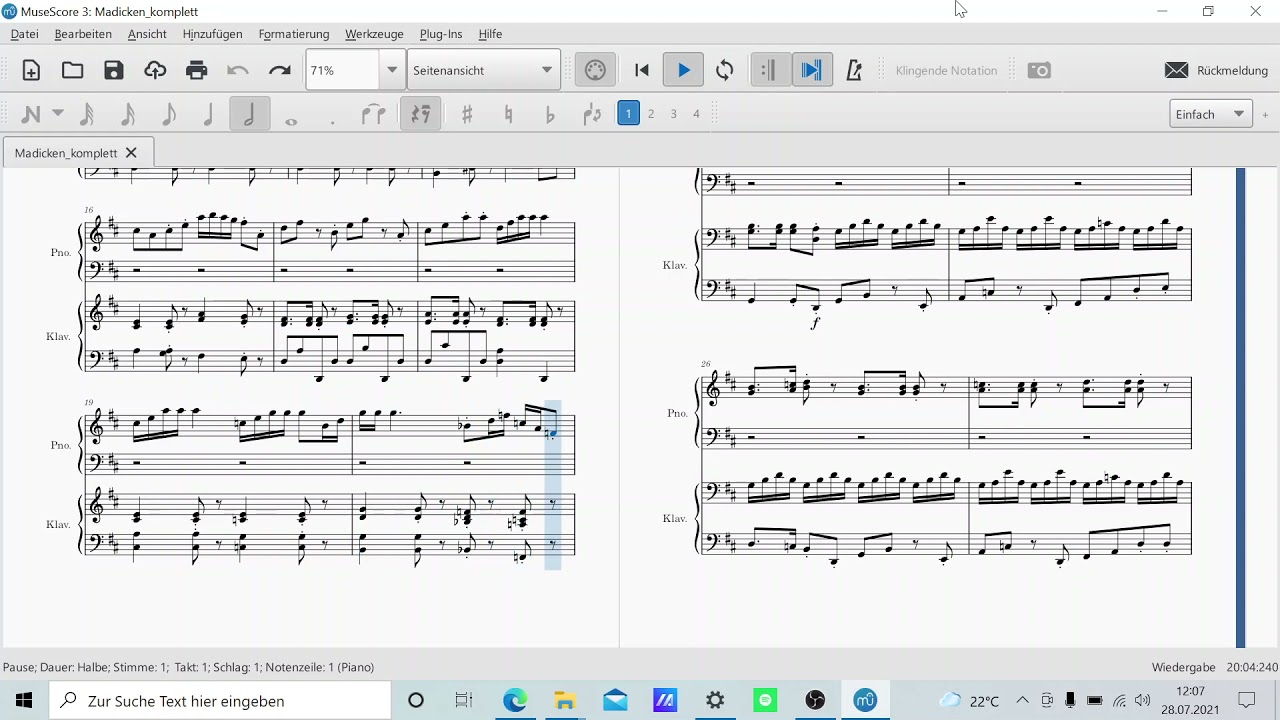
Task: Click forte dynamic marking in score
Action: (815, 323)
